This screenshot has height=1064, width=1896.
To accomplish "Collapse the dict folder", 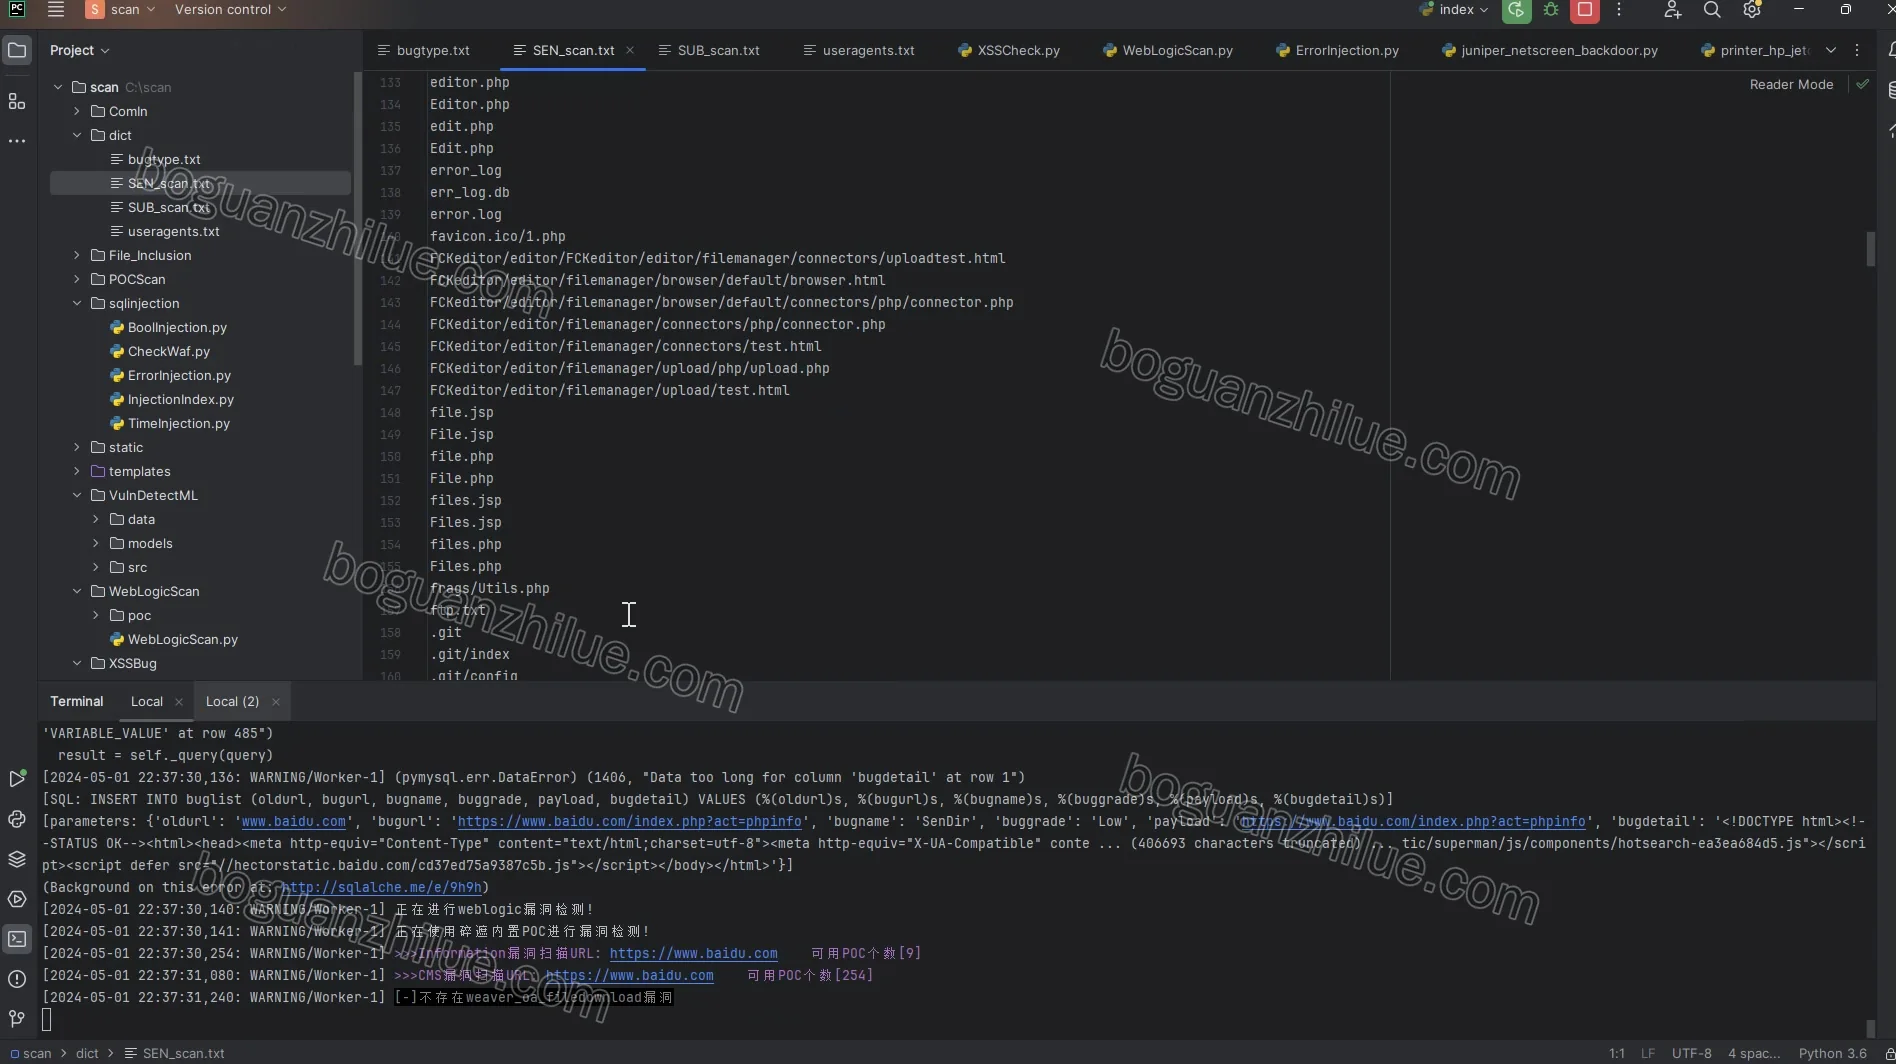I will [x=77, y=135].
